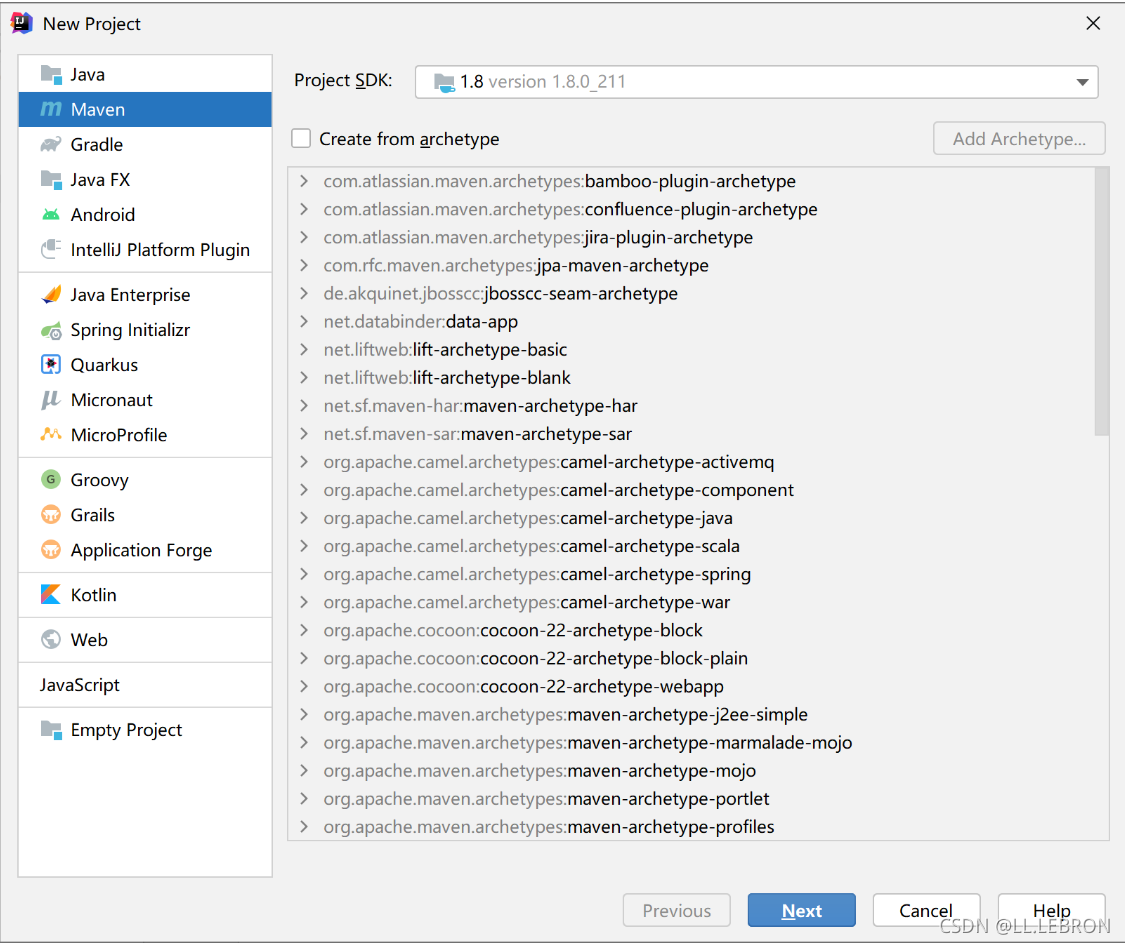1125x944 pixels.
Task: Click the MicroProfile orange icon
Action: tap(51, 435)
